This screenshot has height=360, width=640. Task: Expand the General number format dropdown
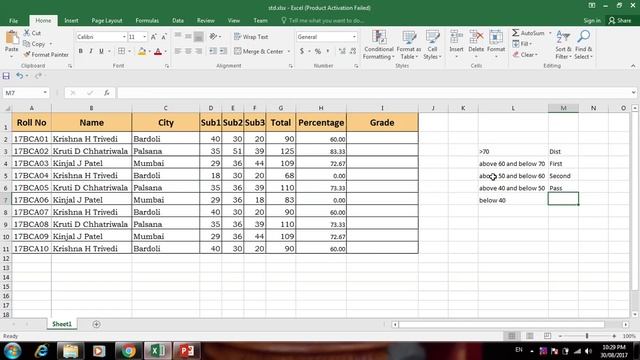[354, 37]
